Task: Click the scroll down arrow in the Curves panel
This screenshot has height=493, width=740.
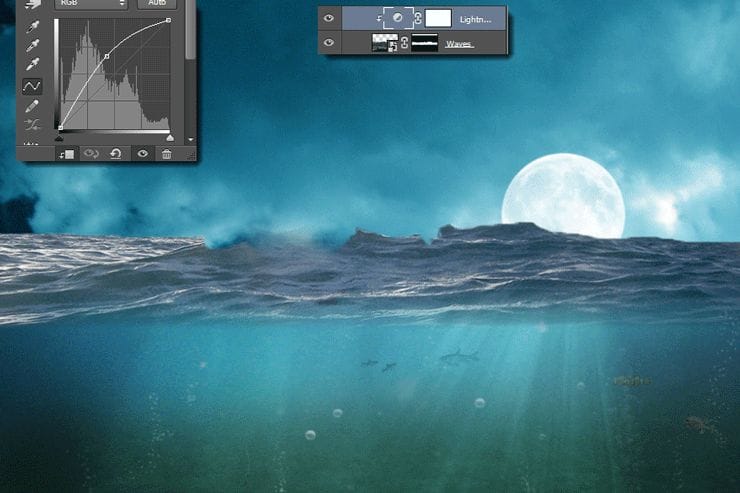Action: [x=191, y=140]
